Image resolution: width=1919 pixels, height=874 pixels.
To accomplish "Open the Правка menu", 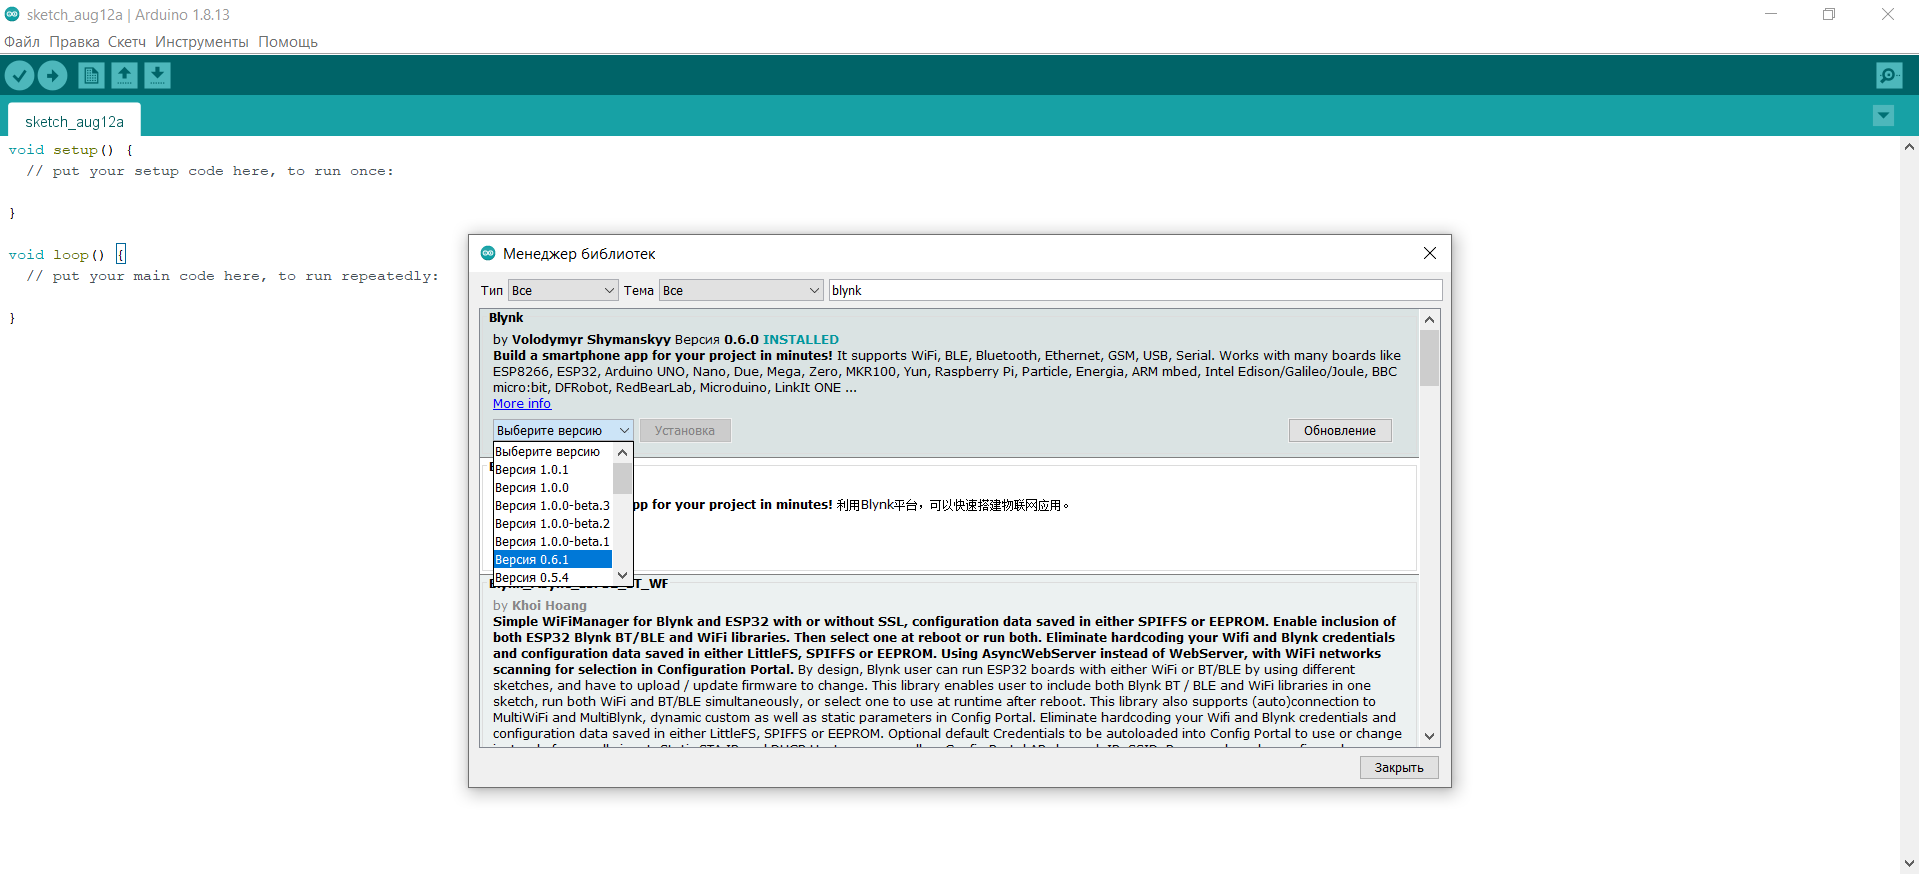I will 74,42.
